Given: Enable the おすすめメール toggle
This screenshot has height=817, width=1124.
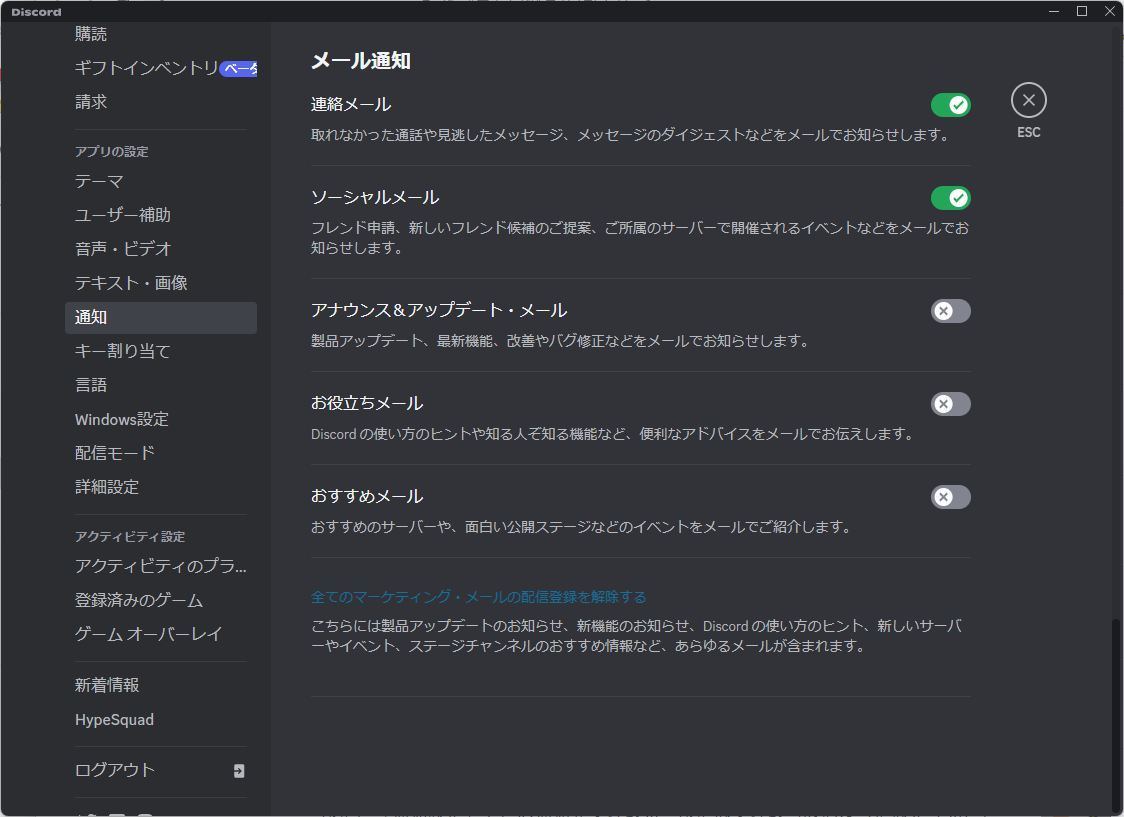Looking at the screenshot, I should 951,497.
